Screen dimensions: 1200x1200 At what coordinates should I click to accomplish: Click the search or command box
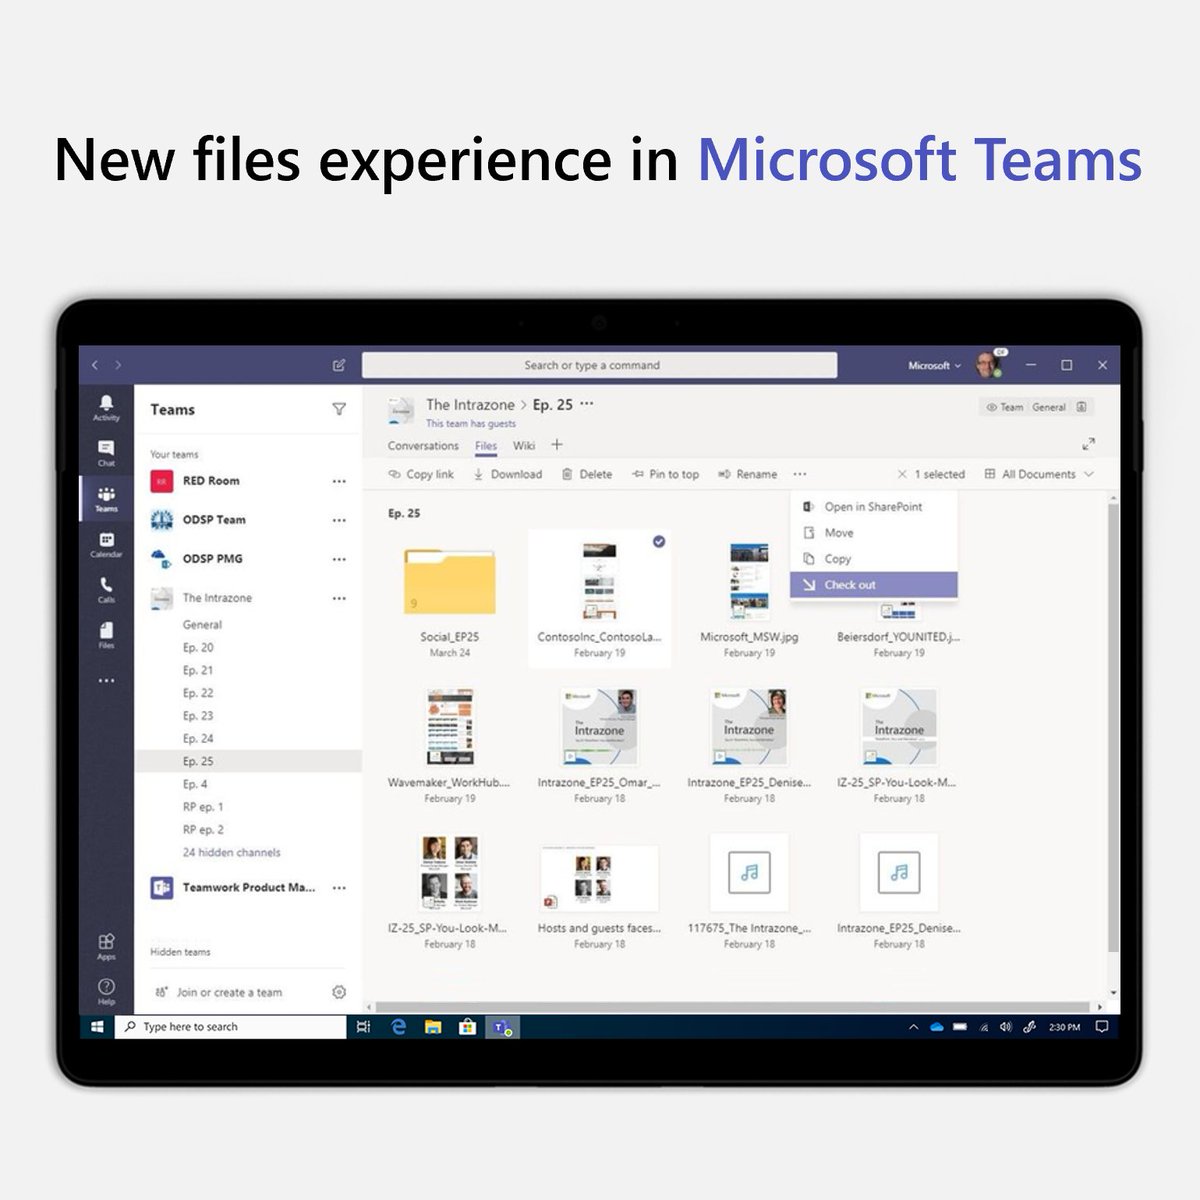(599, 365)
